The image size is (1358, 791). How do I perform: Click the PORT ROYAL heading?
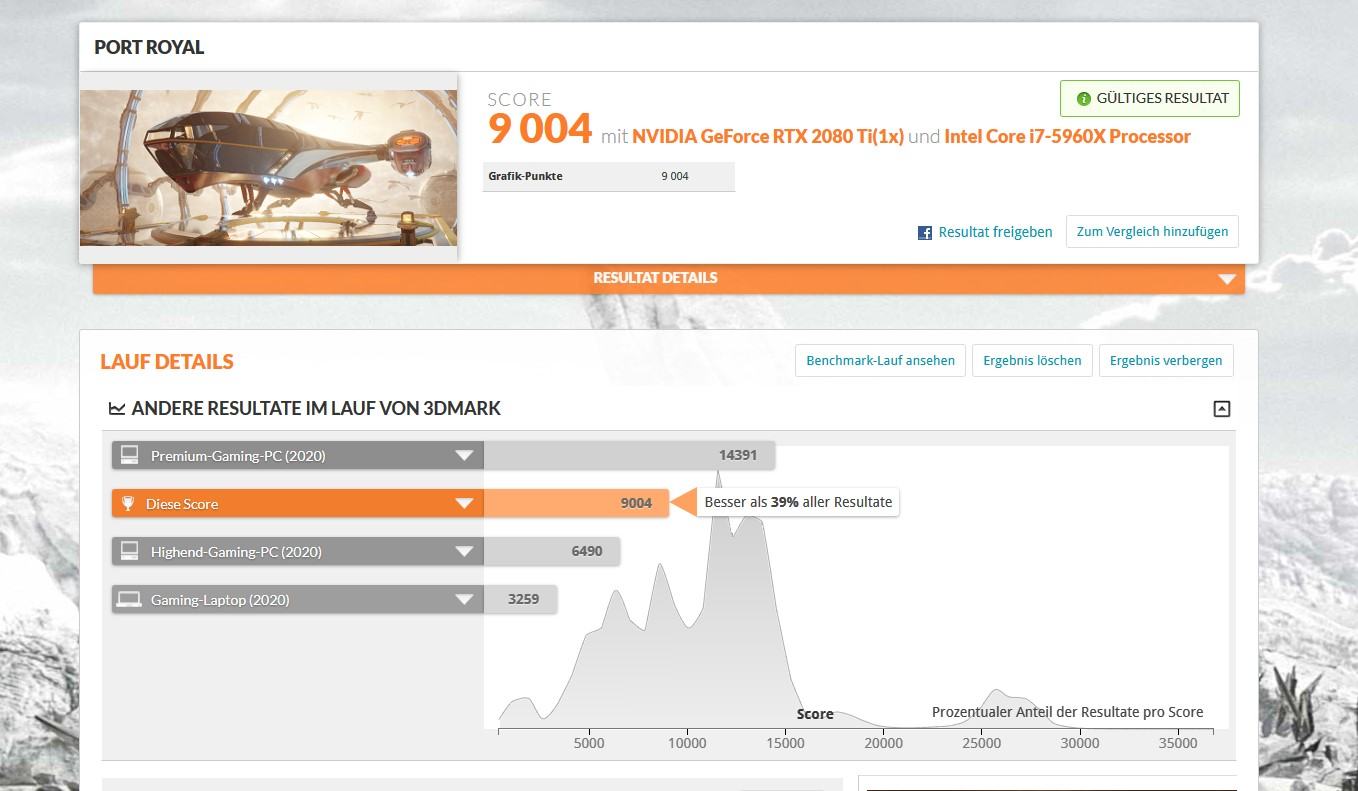pyautogui.click(x=149, y=47)
